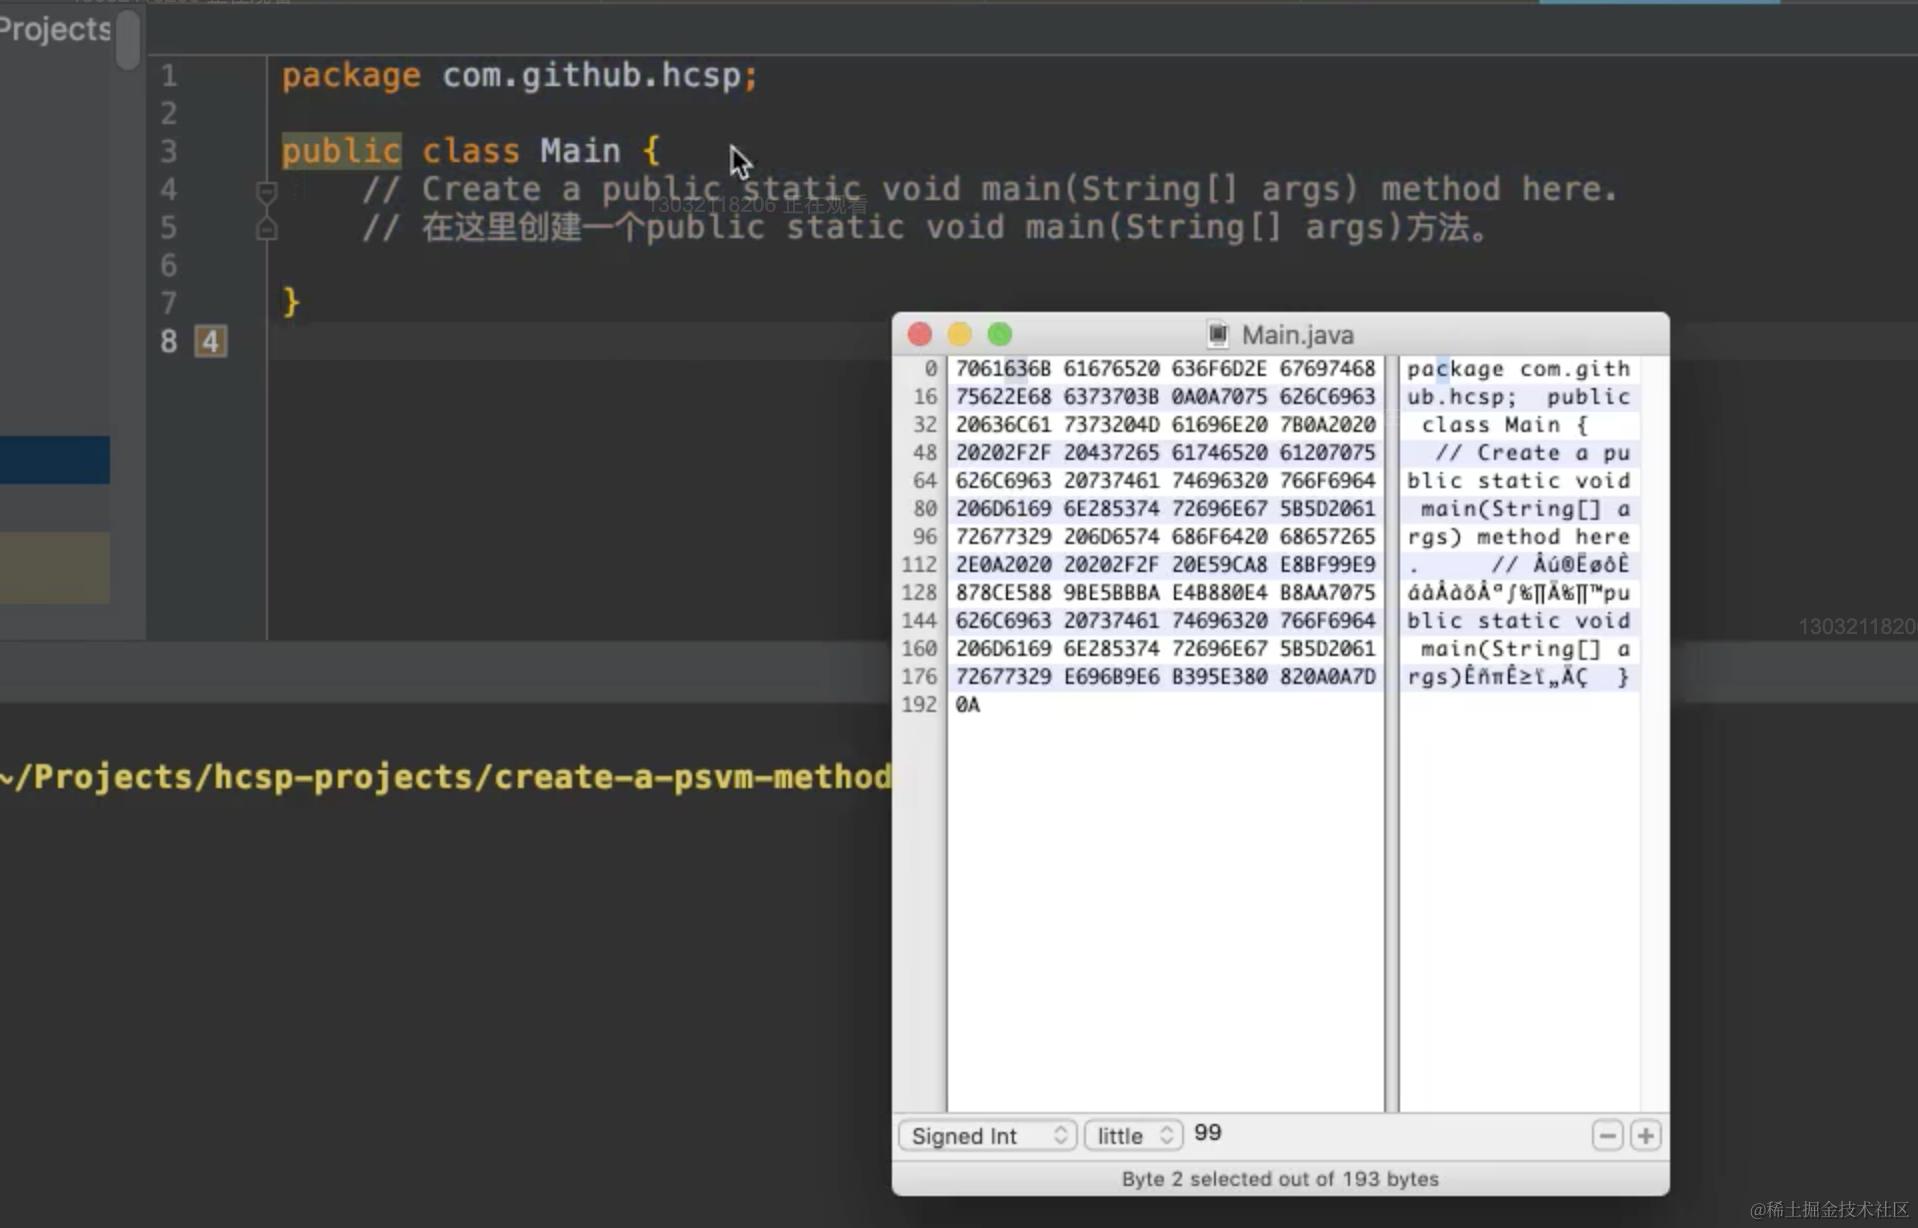Image resolution: width=1918 pixels, height=1228 pixels.
Task: Minimize the Main.java hex window
Action: (960, 334)
